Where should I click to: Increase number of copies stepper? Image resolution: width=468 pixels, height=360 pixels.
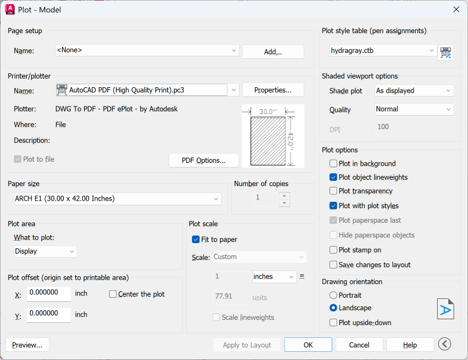coord(284,196)
